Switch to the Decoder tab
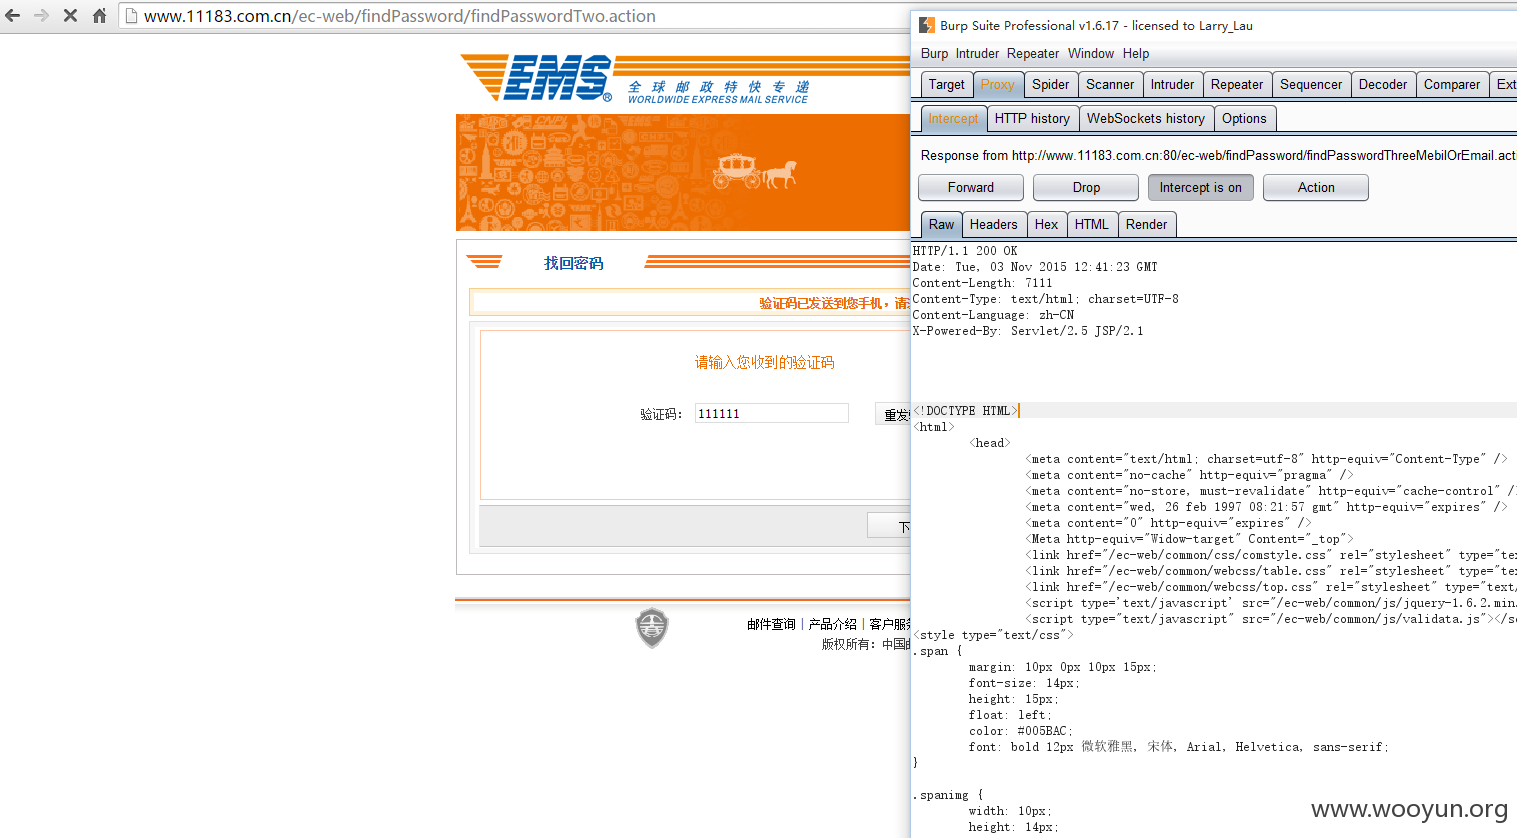This screenshot has width=1517, height=838. point(1383,85)
